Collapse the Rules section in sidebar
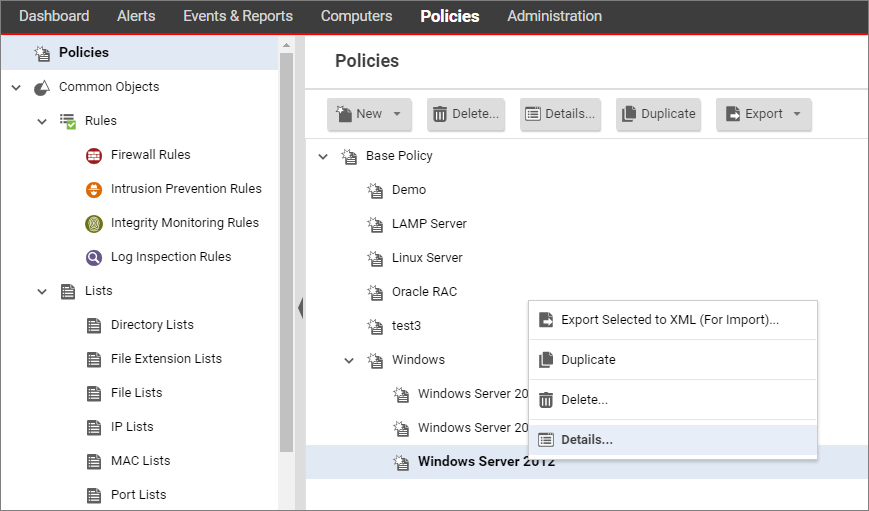The height and width of the screenshot is (511, 869). (x=42, y=121)
